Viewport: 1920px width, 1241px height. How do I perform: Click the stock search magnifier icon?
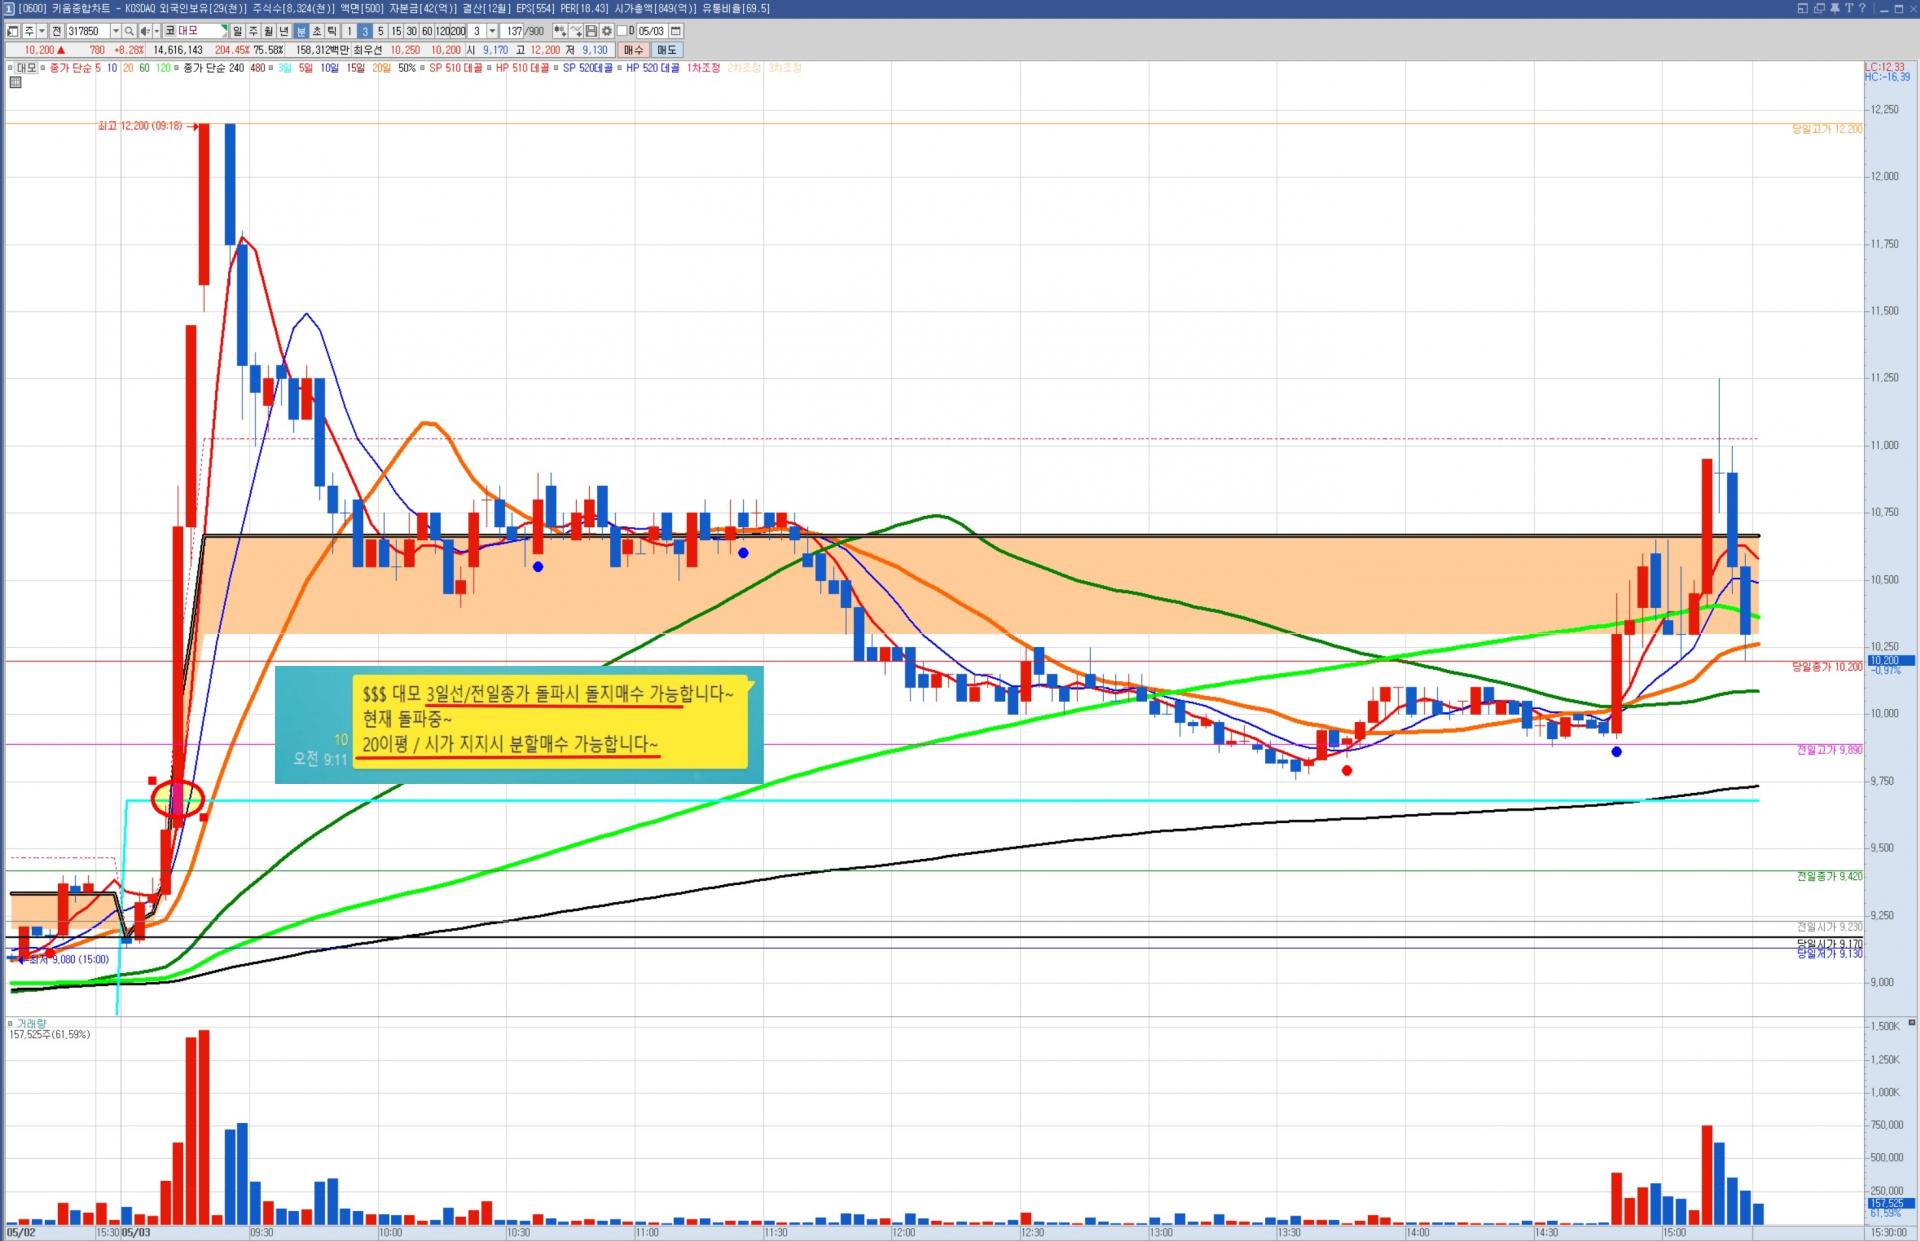point(129,31)
